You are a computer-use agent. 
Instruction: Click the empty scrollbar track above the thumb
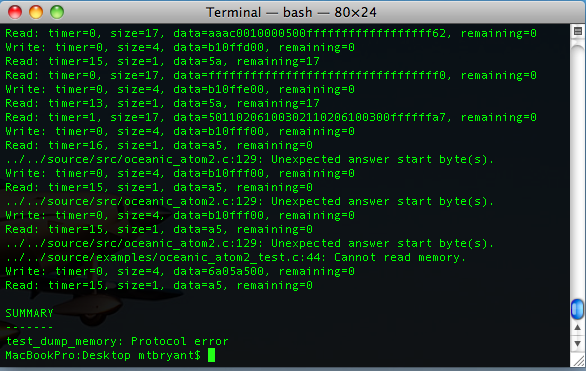point(577,168)
